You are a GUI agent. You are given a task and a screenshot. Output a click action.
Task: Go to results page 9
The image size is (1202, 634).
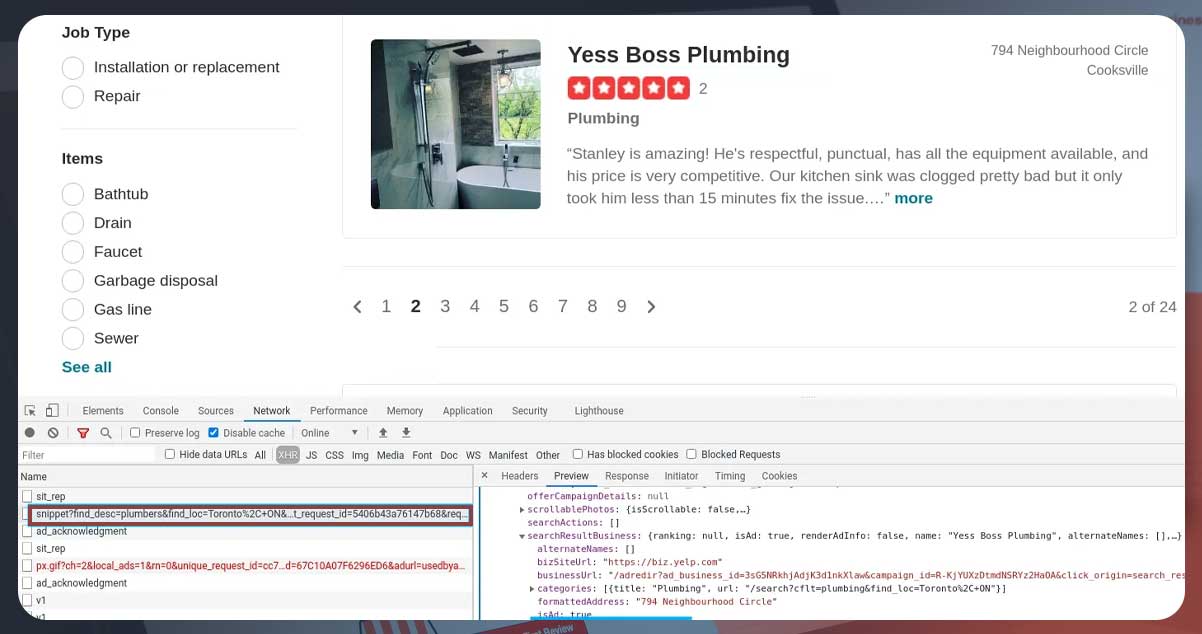point(621,307)
